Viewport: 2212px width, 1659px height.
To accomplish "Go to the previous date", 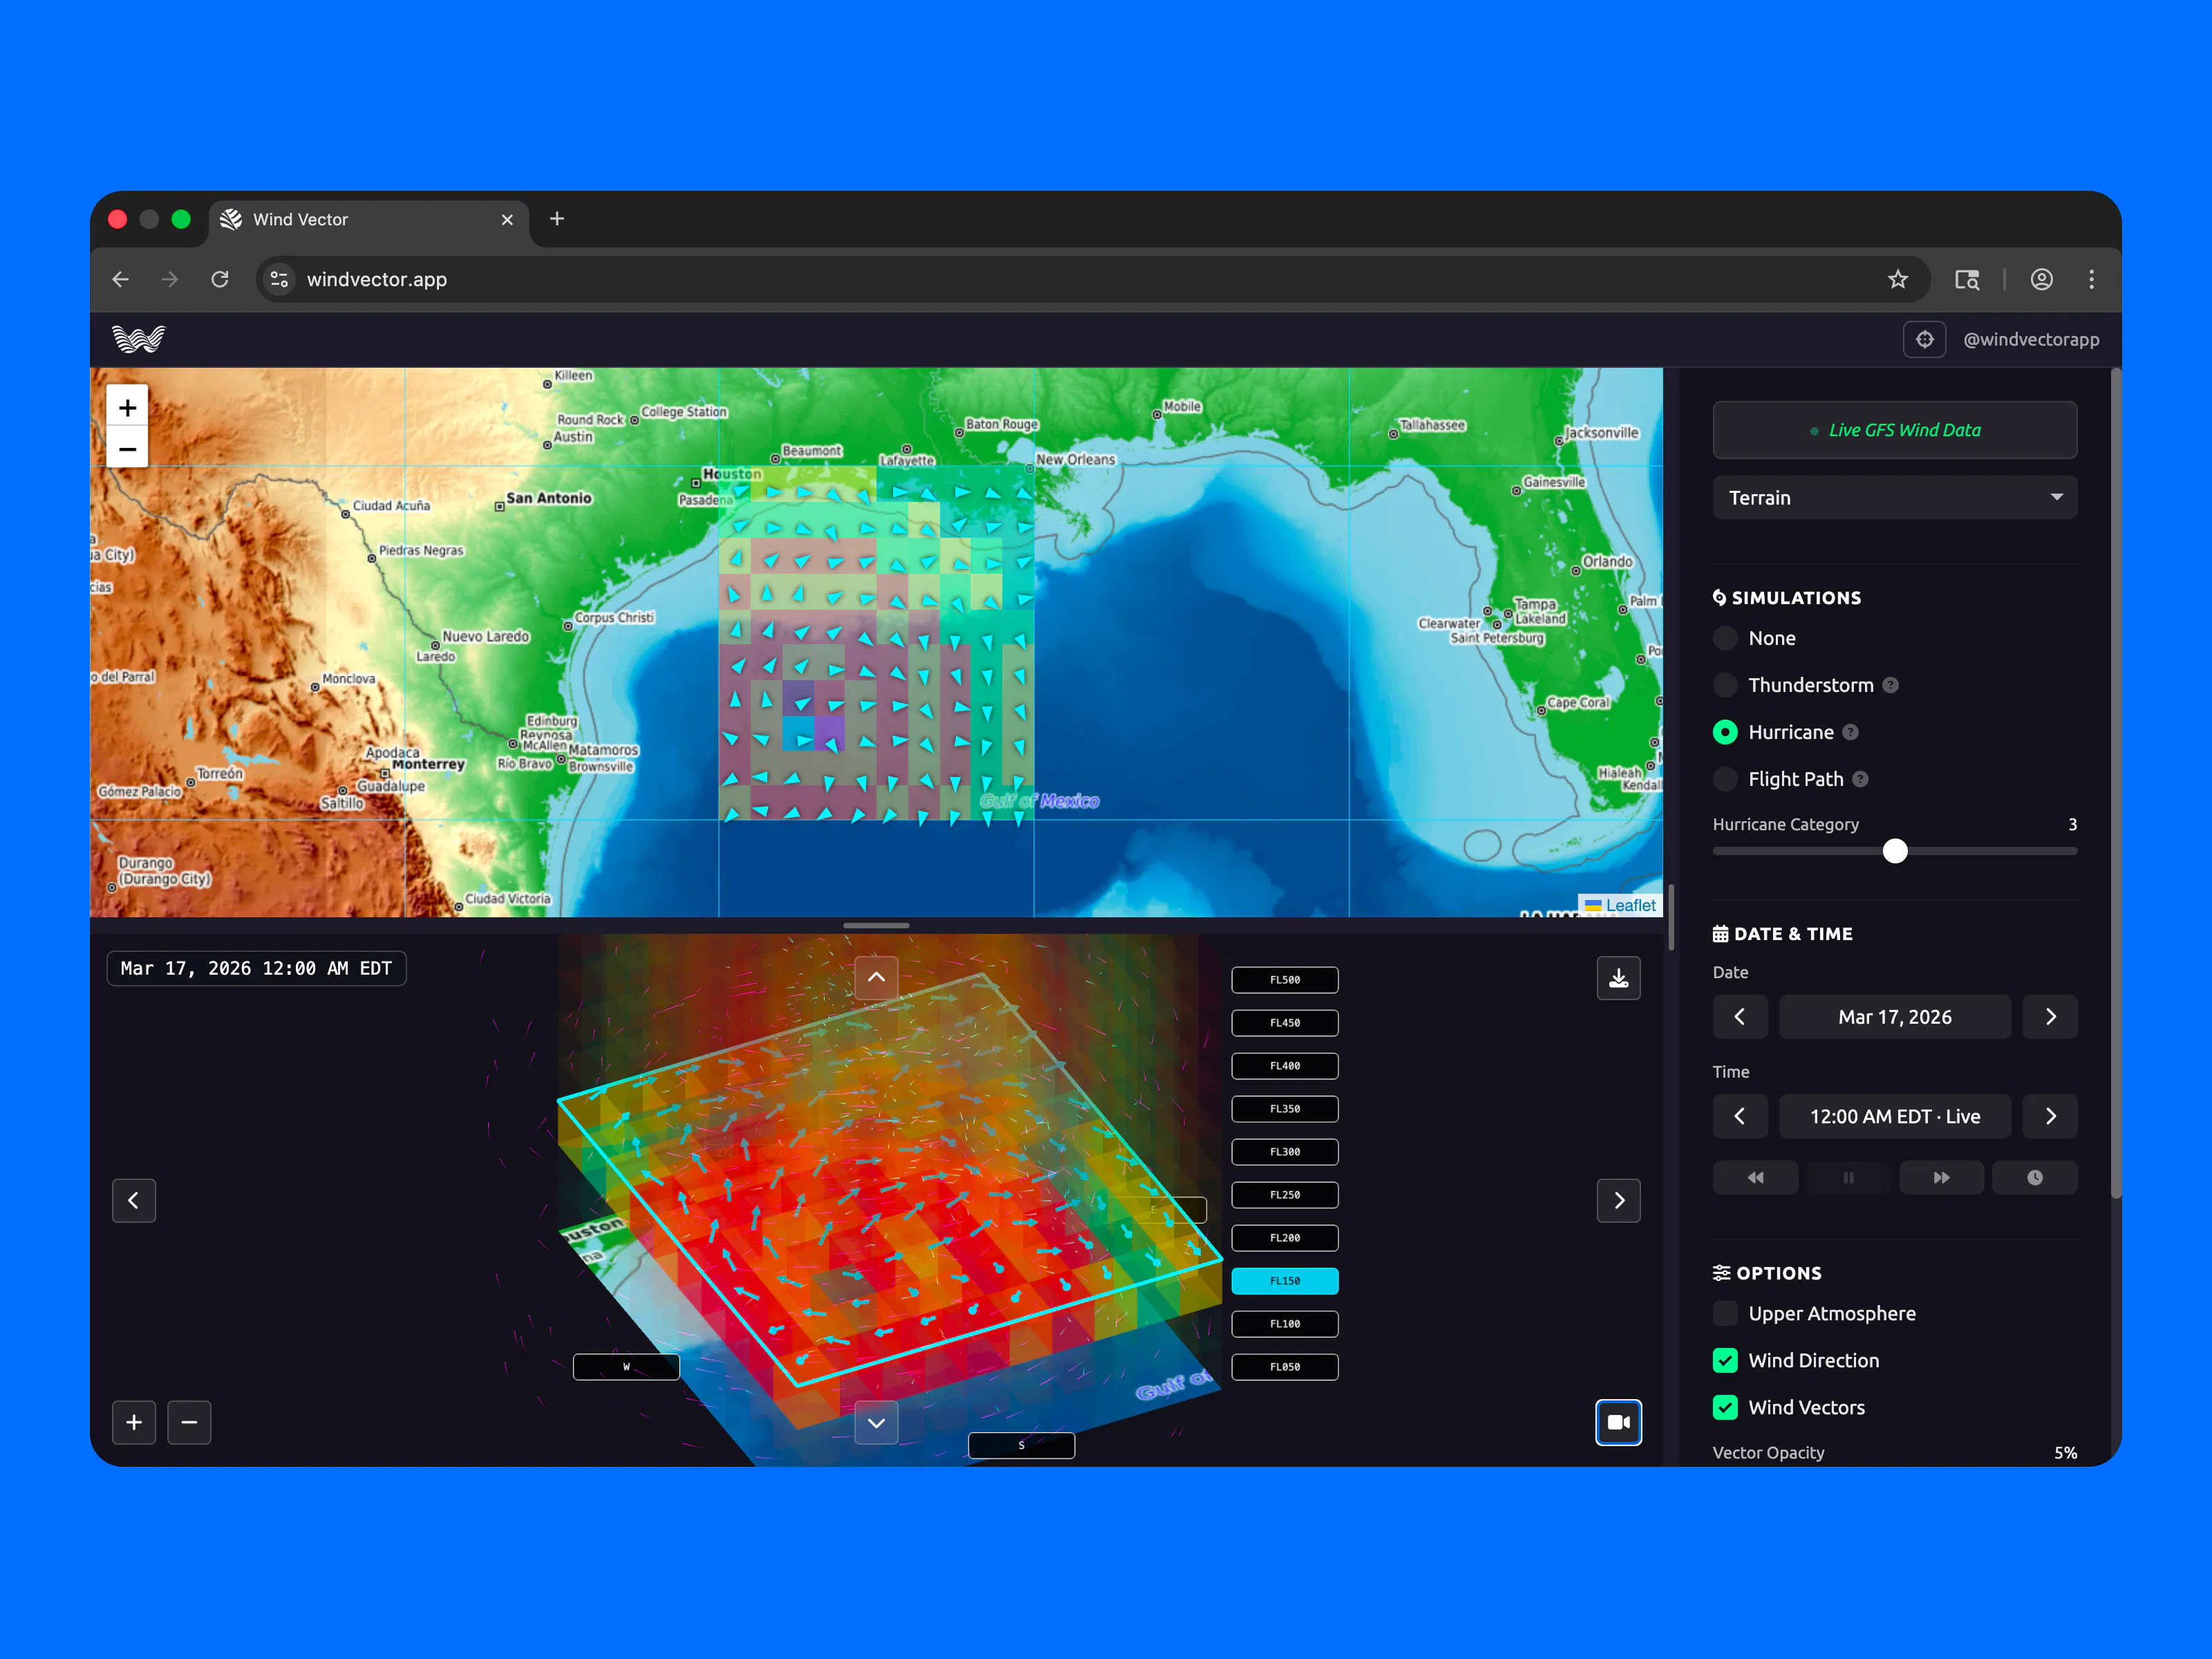I will pos(1739,1016).
